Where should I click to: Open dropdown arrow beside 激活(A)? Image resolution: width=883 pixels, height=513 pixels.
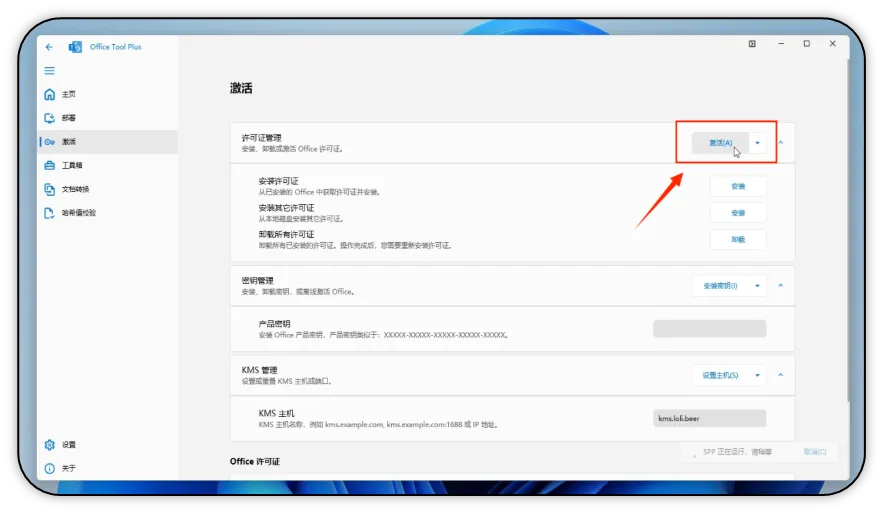click(757, 143)
